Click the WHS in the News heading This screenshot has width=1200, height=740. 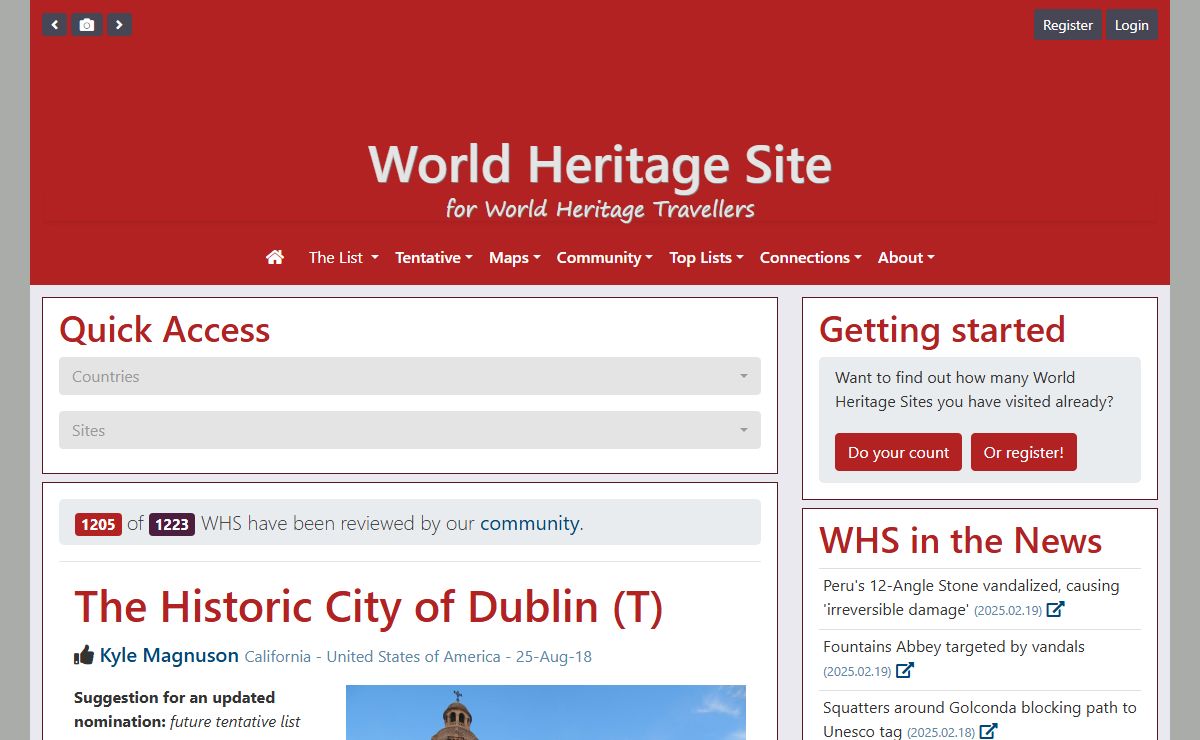pos(961,540)
